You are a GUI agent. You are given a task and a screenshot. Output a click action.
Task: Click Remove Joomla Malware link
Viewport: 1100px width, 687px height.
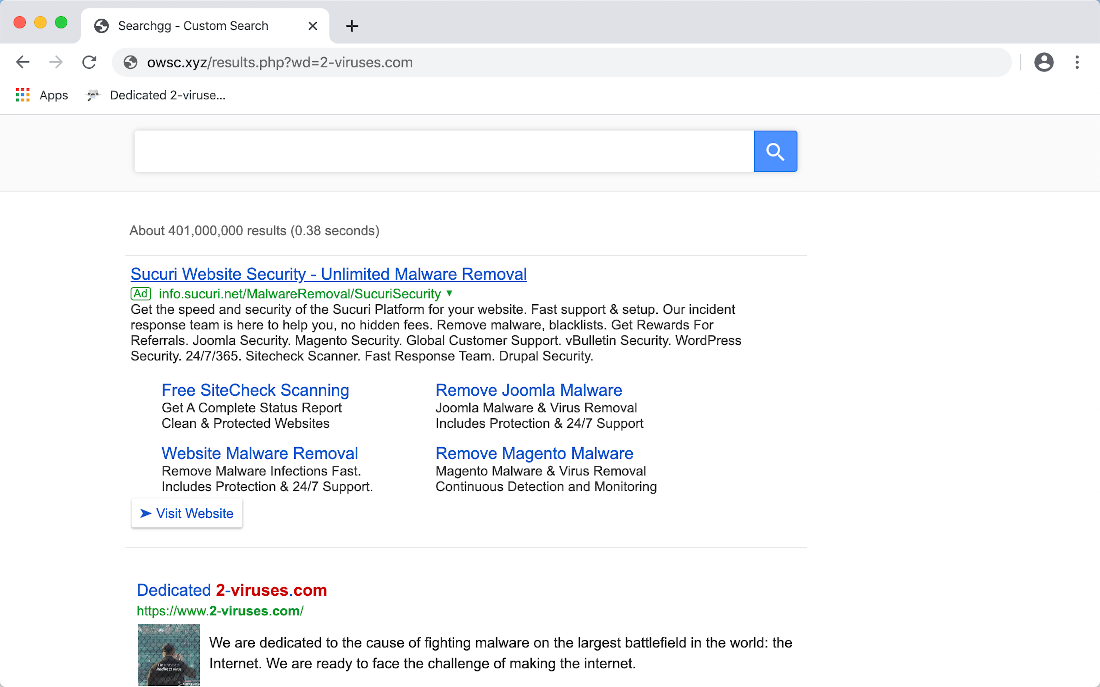pos(528,390)
